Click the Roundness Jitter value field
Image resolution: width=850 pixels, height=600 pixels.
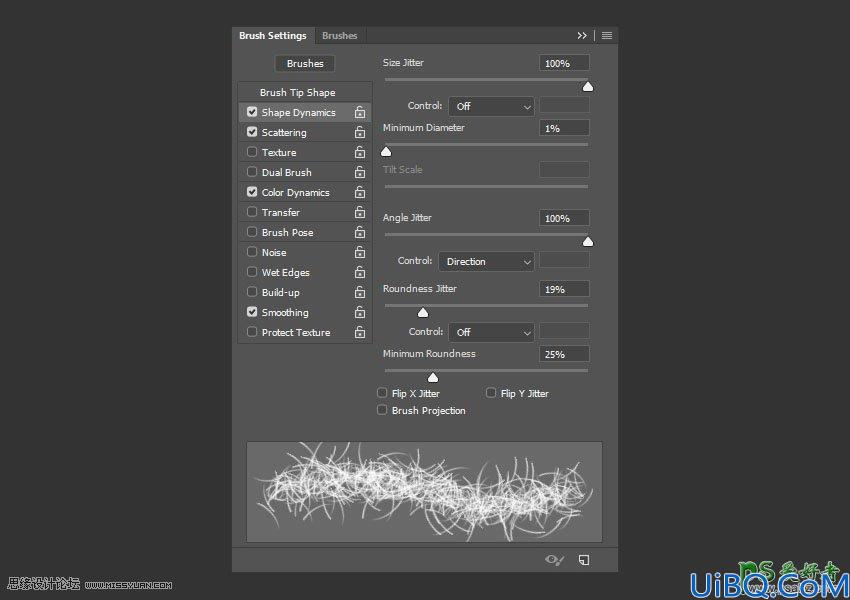coord(564,289)
